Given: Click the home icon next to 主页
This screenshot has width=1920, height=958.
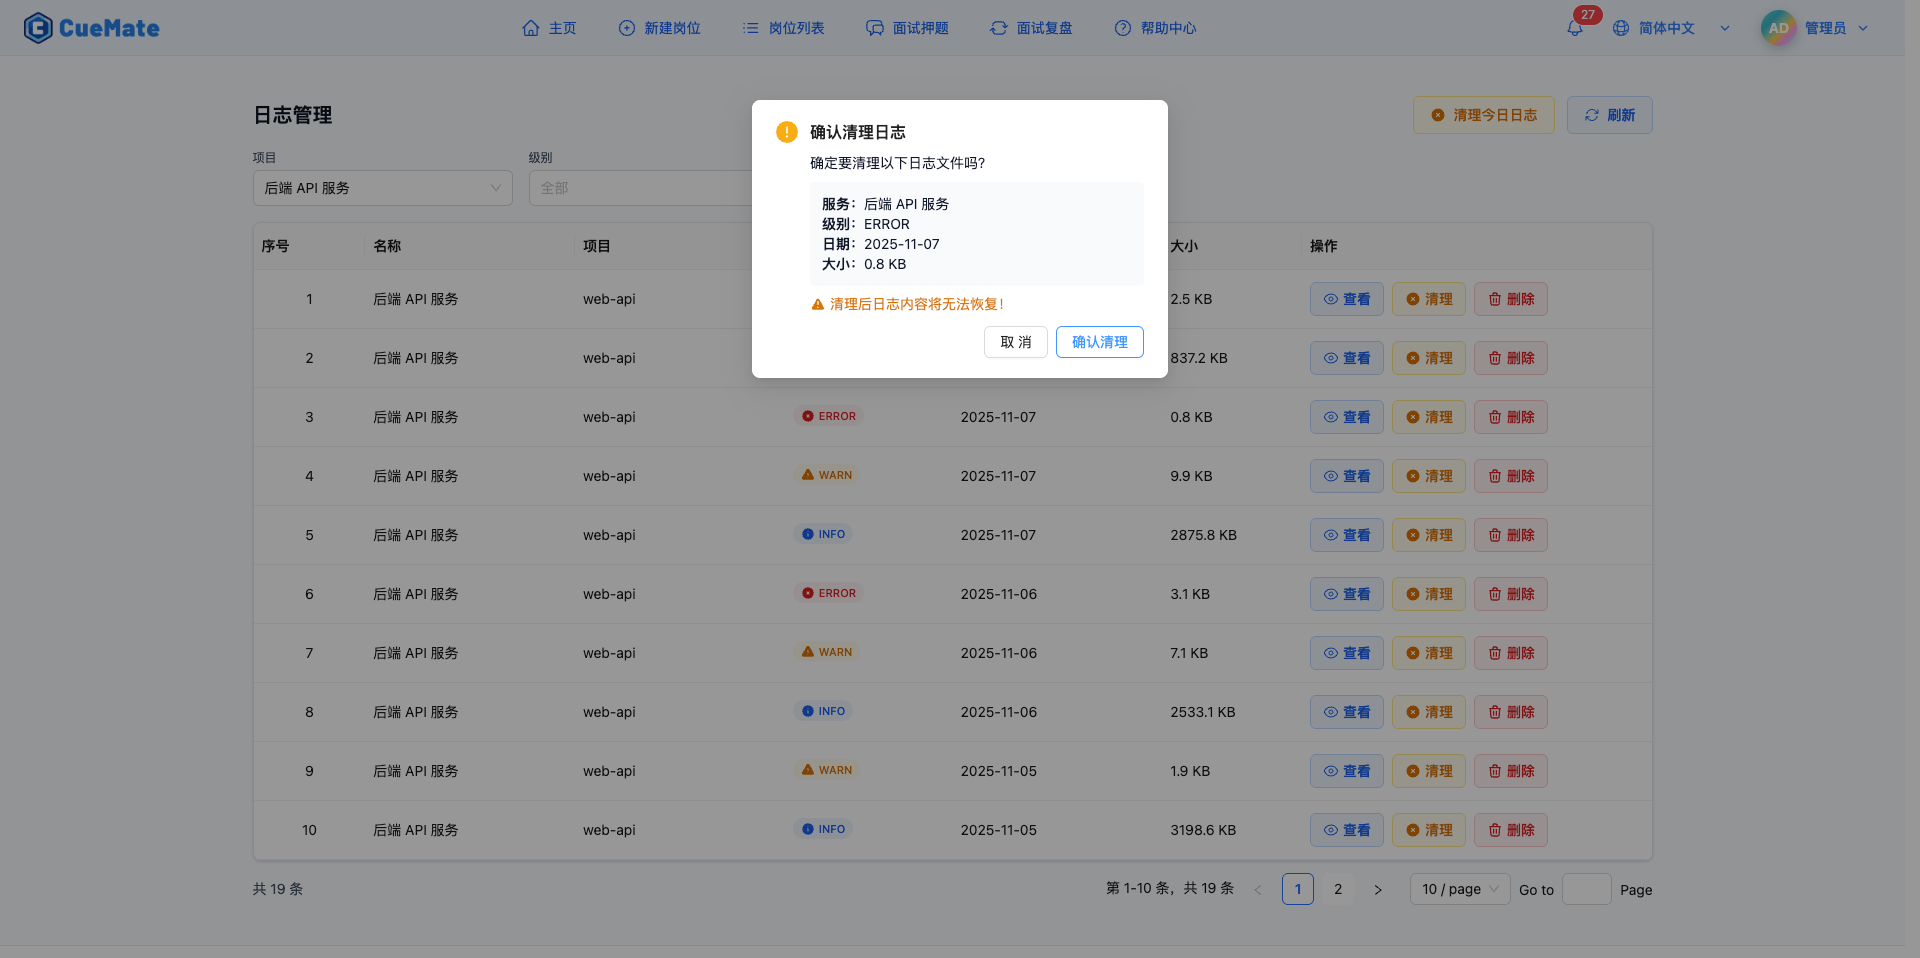Looking at the screenshot, I should [531, 28].
